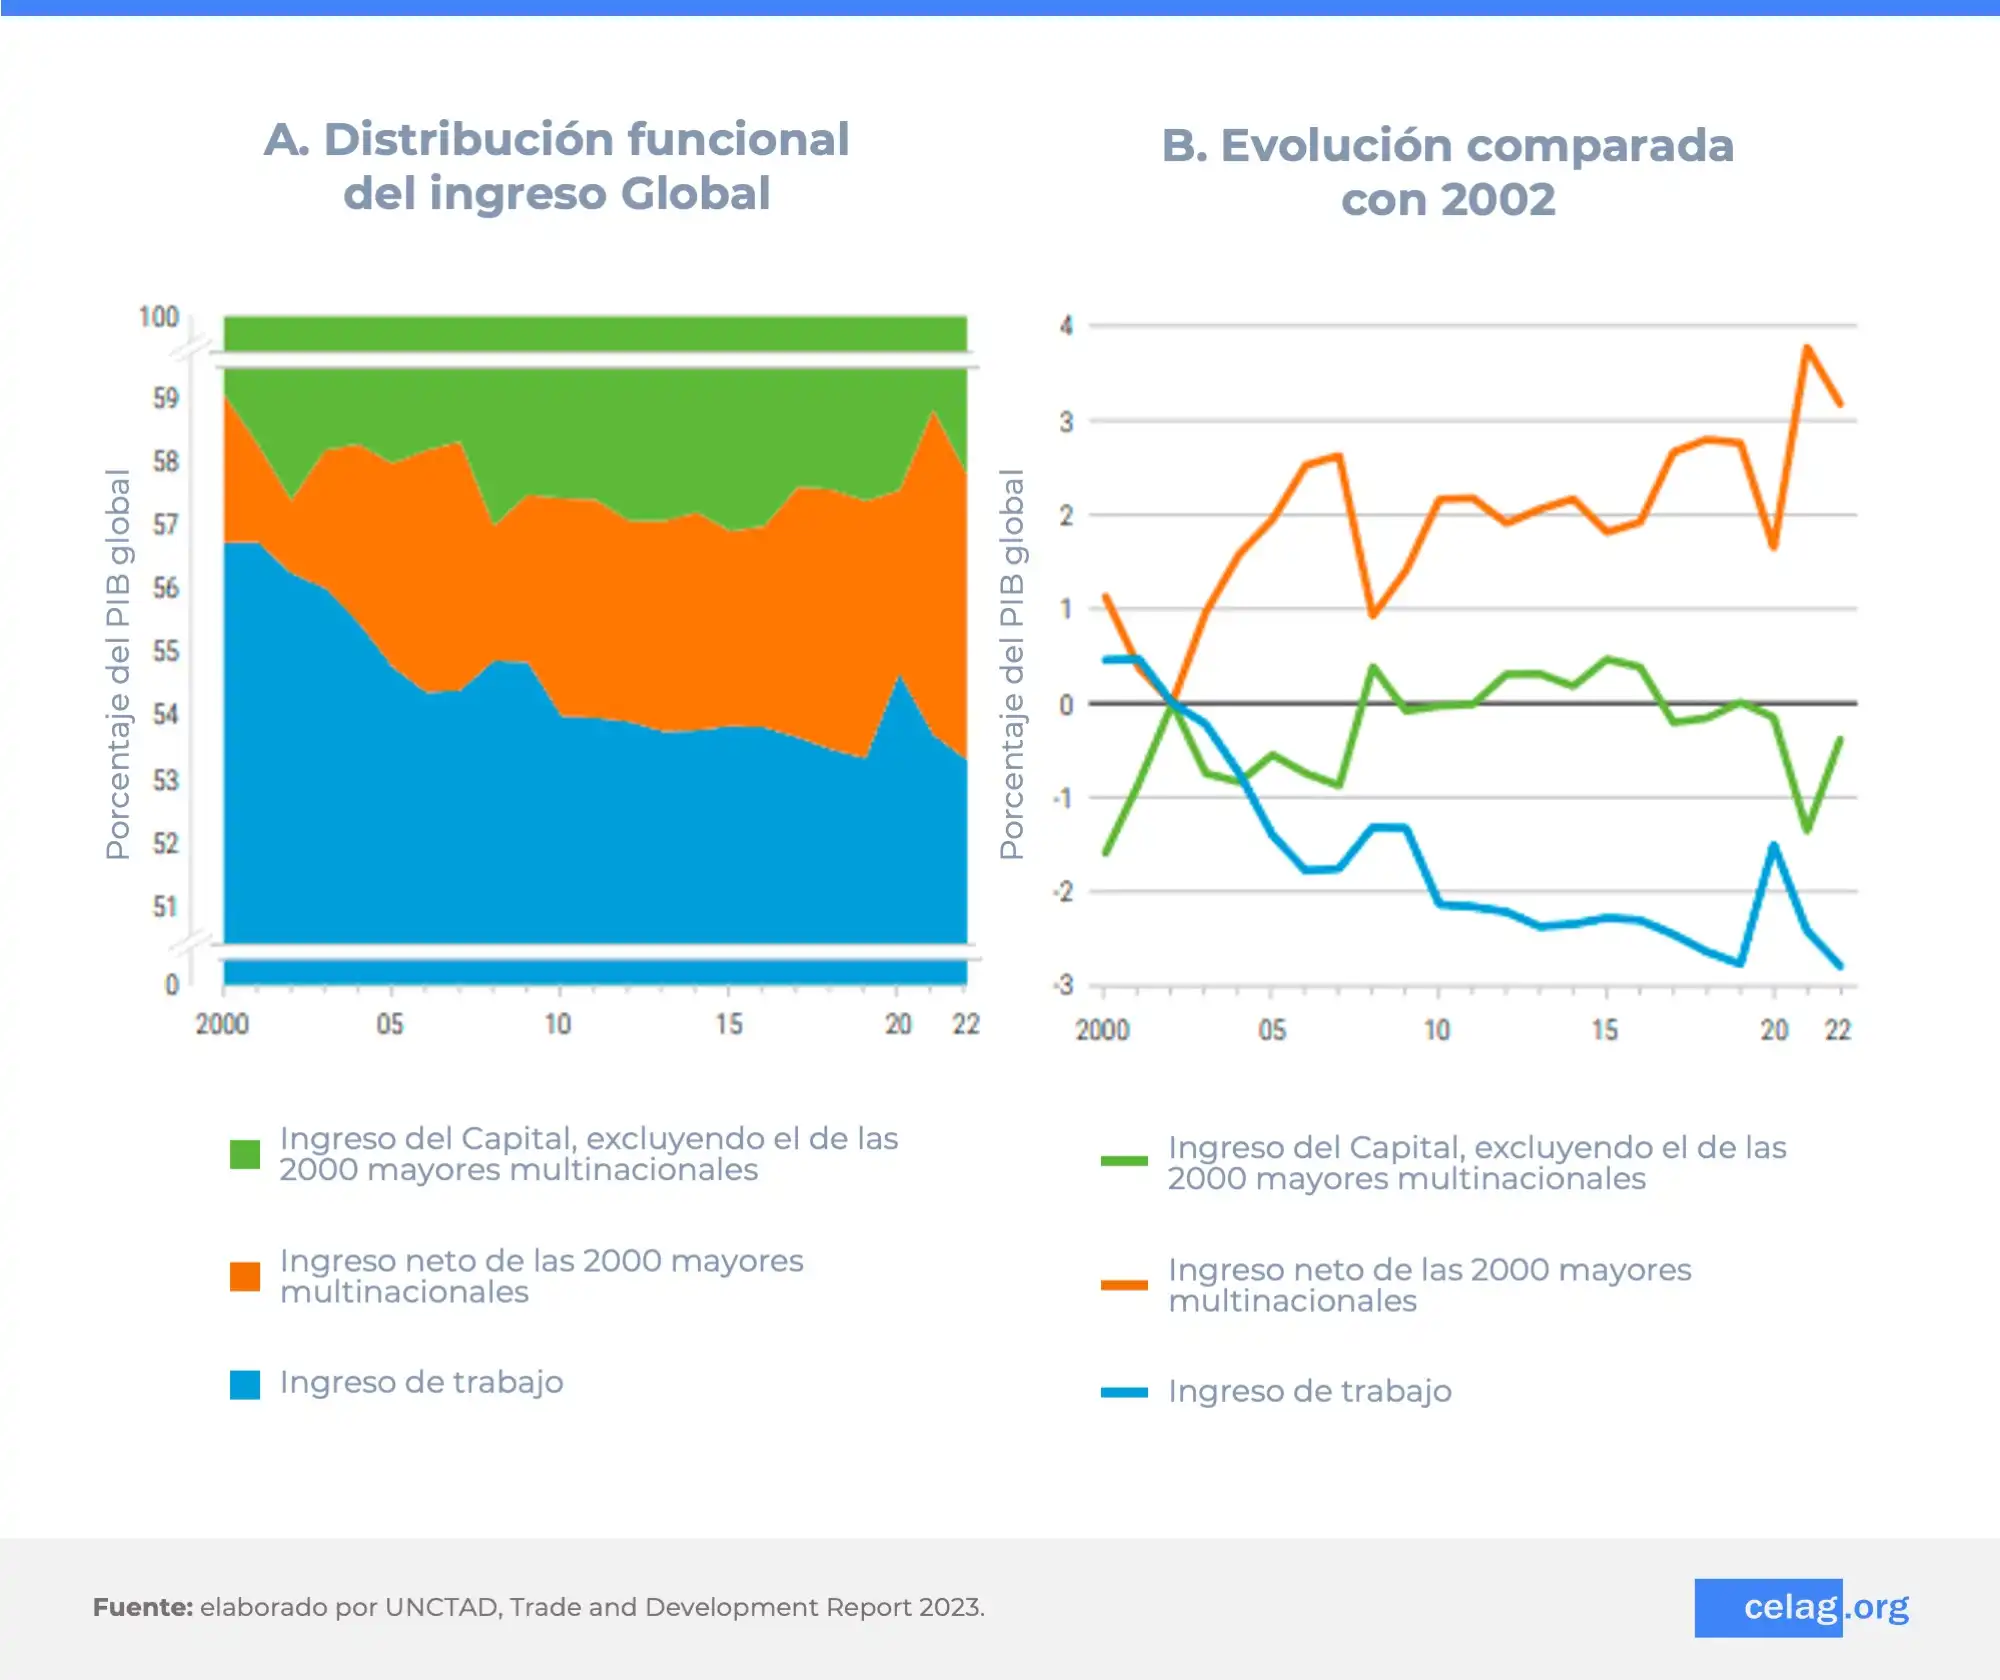Click the orange square legend swatch in chart A
The width and height of the screenshot is (2000, 1680).
[245, 1276]
